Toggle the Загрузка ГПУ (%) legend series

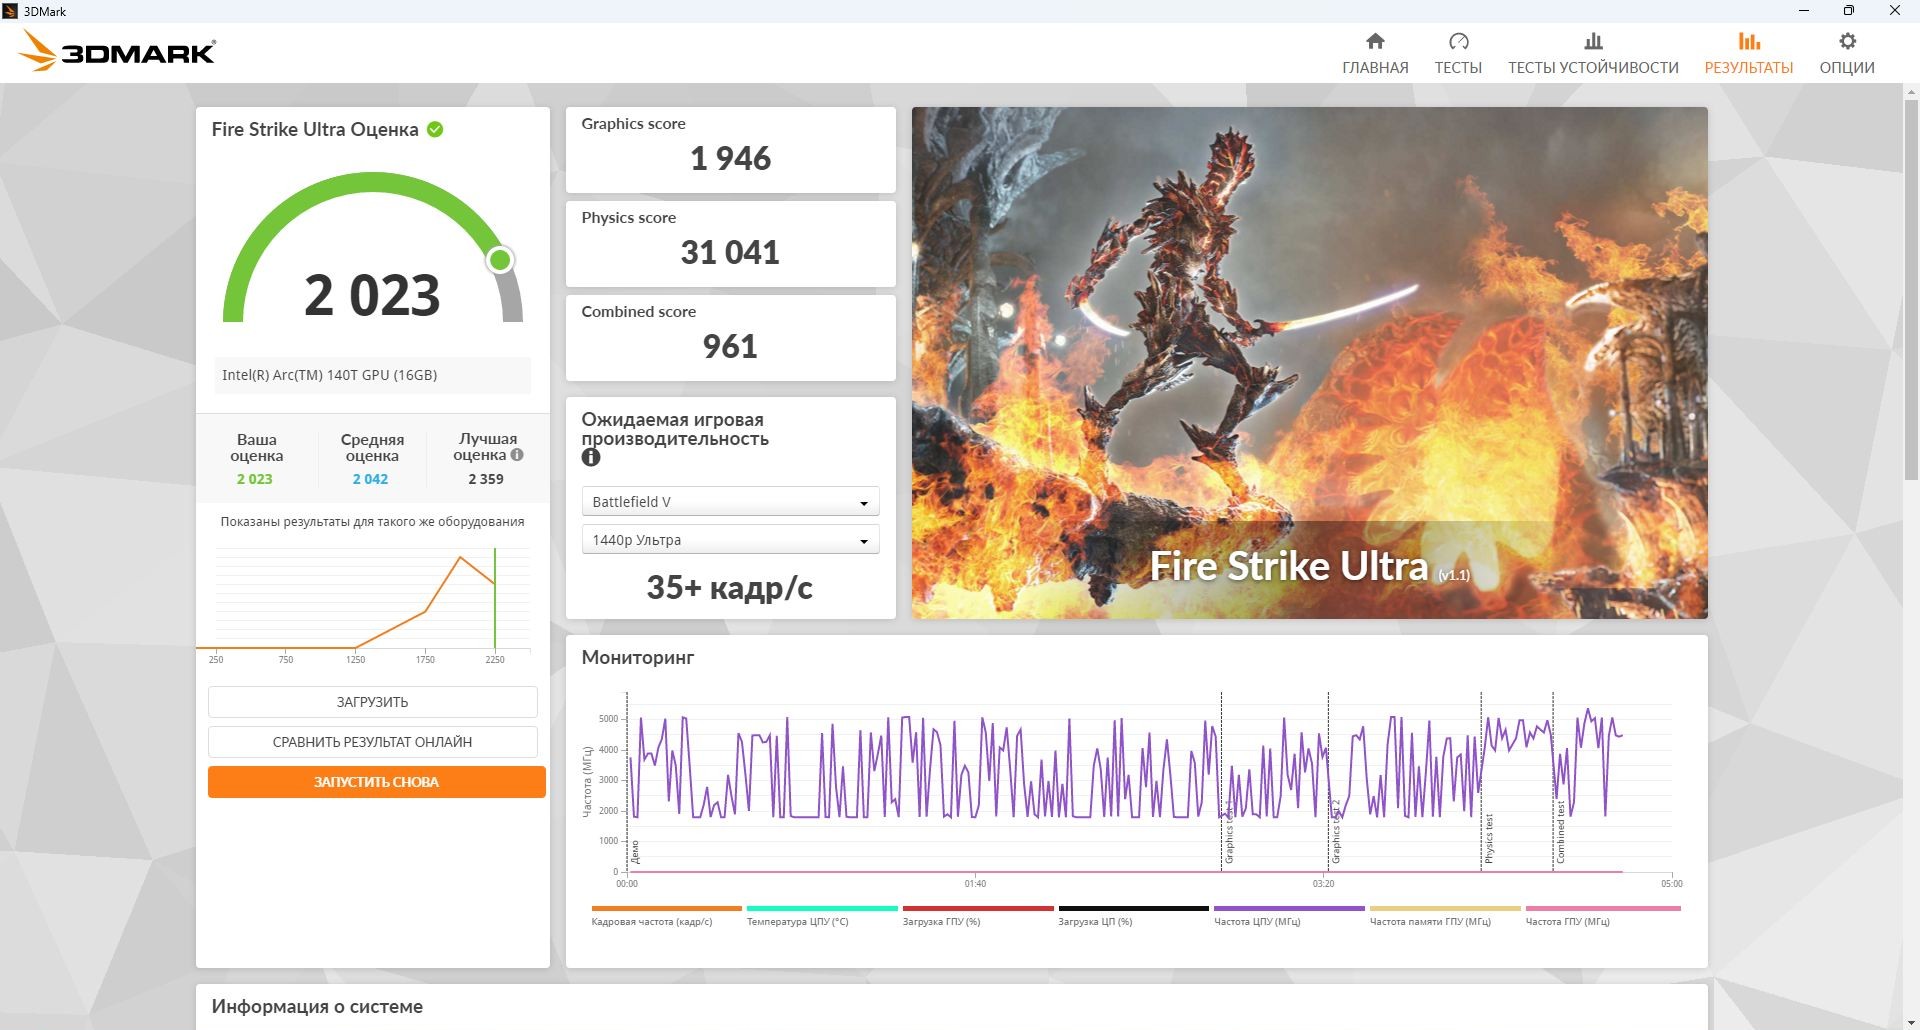click(978, 916)
